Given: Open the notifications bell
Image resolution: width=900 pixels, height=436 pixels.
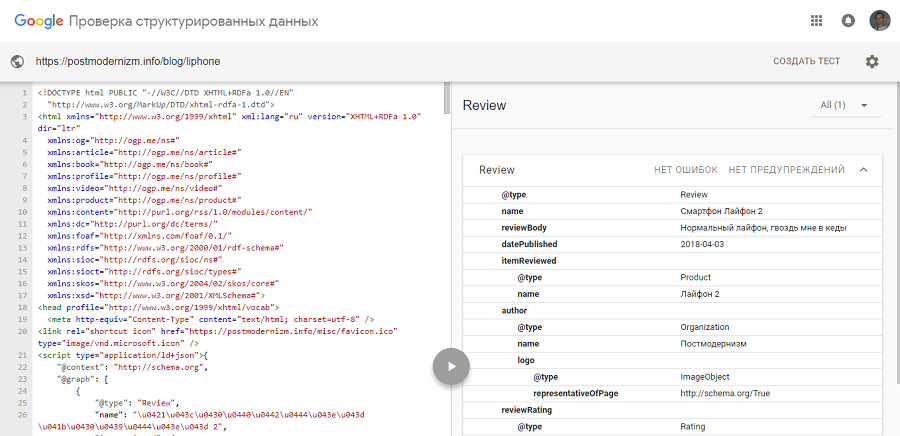Looking at the screenshot, I should click(848, 21).
